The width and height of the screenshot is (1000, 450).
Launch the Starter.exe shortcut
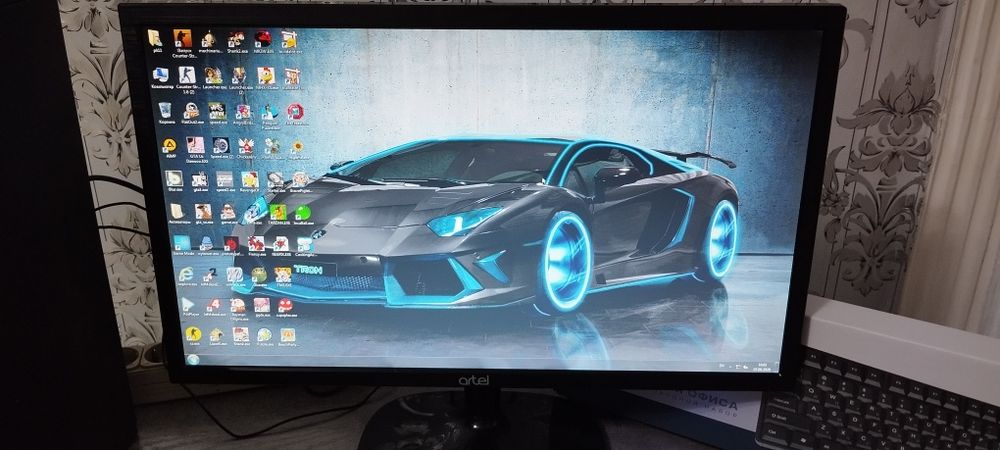[x=276, y=179]
